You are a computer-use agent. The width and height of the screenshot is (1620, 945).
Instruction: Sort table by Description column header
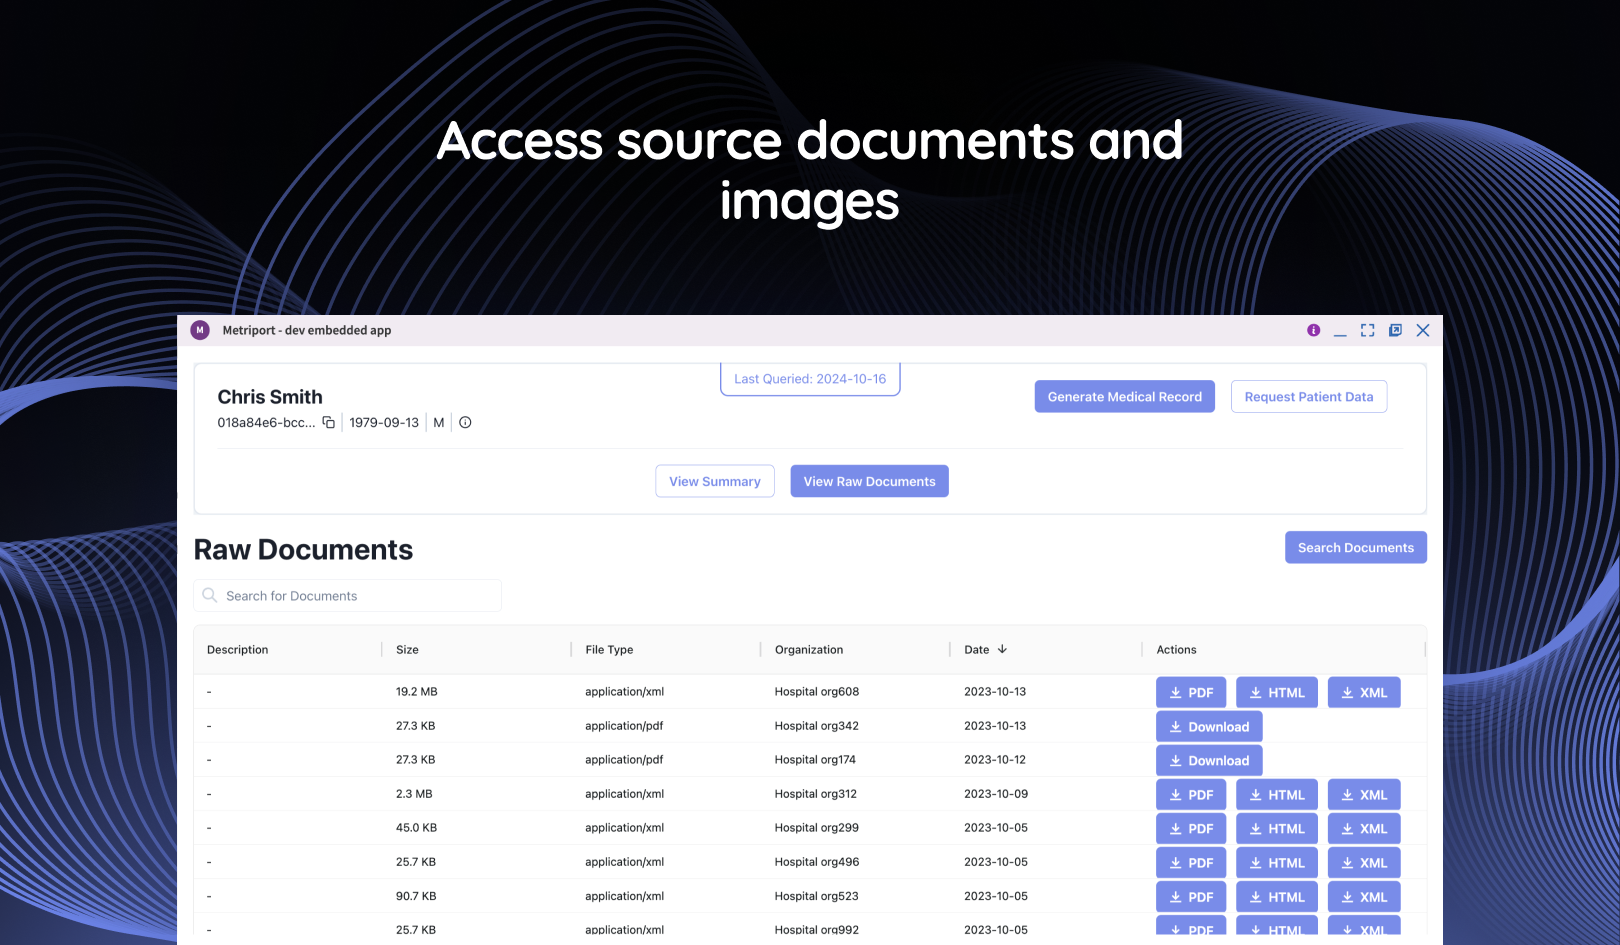[x=238, y=649]
